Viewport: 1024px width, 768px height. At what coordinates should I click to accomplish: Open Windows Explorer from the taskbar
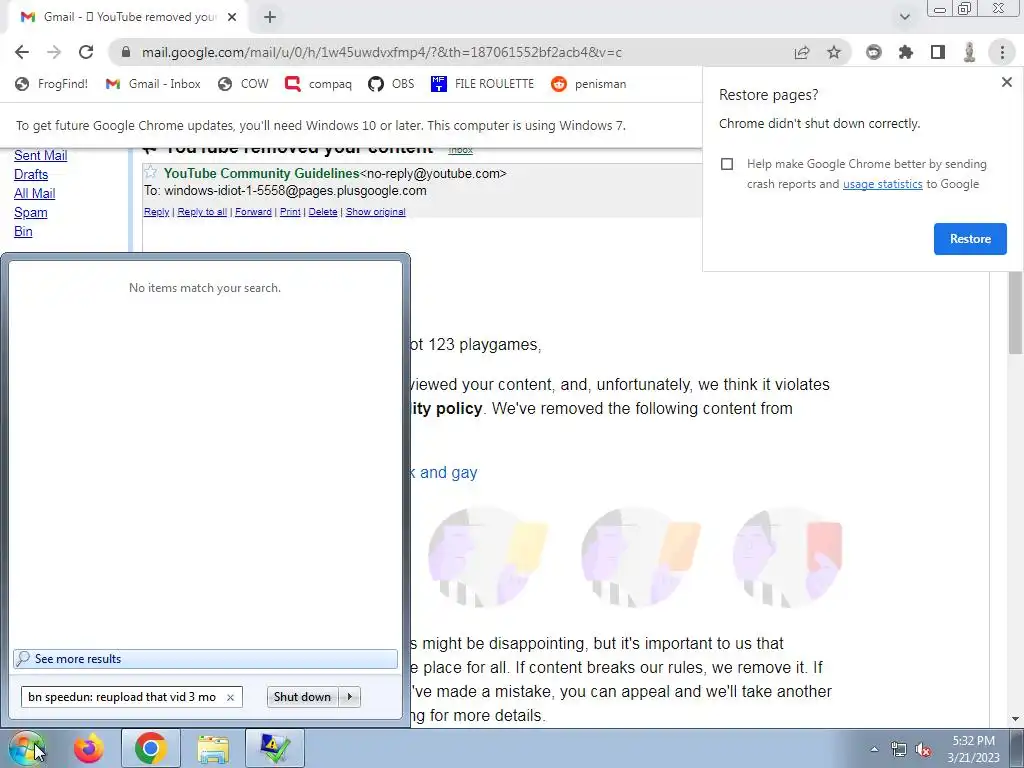(x=213, y=748)
